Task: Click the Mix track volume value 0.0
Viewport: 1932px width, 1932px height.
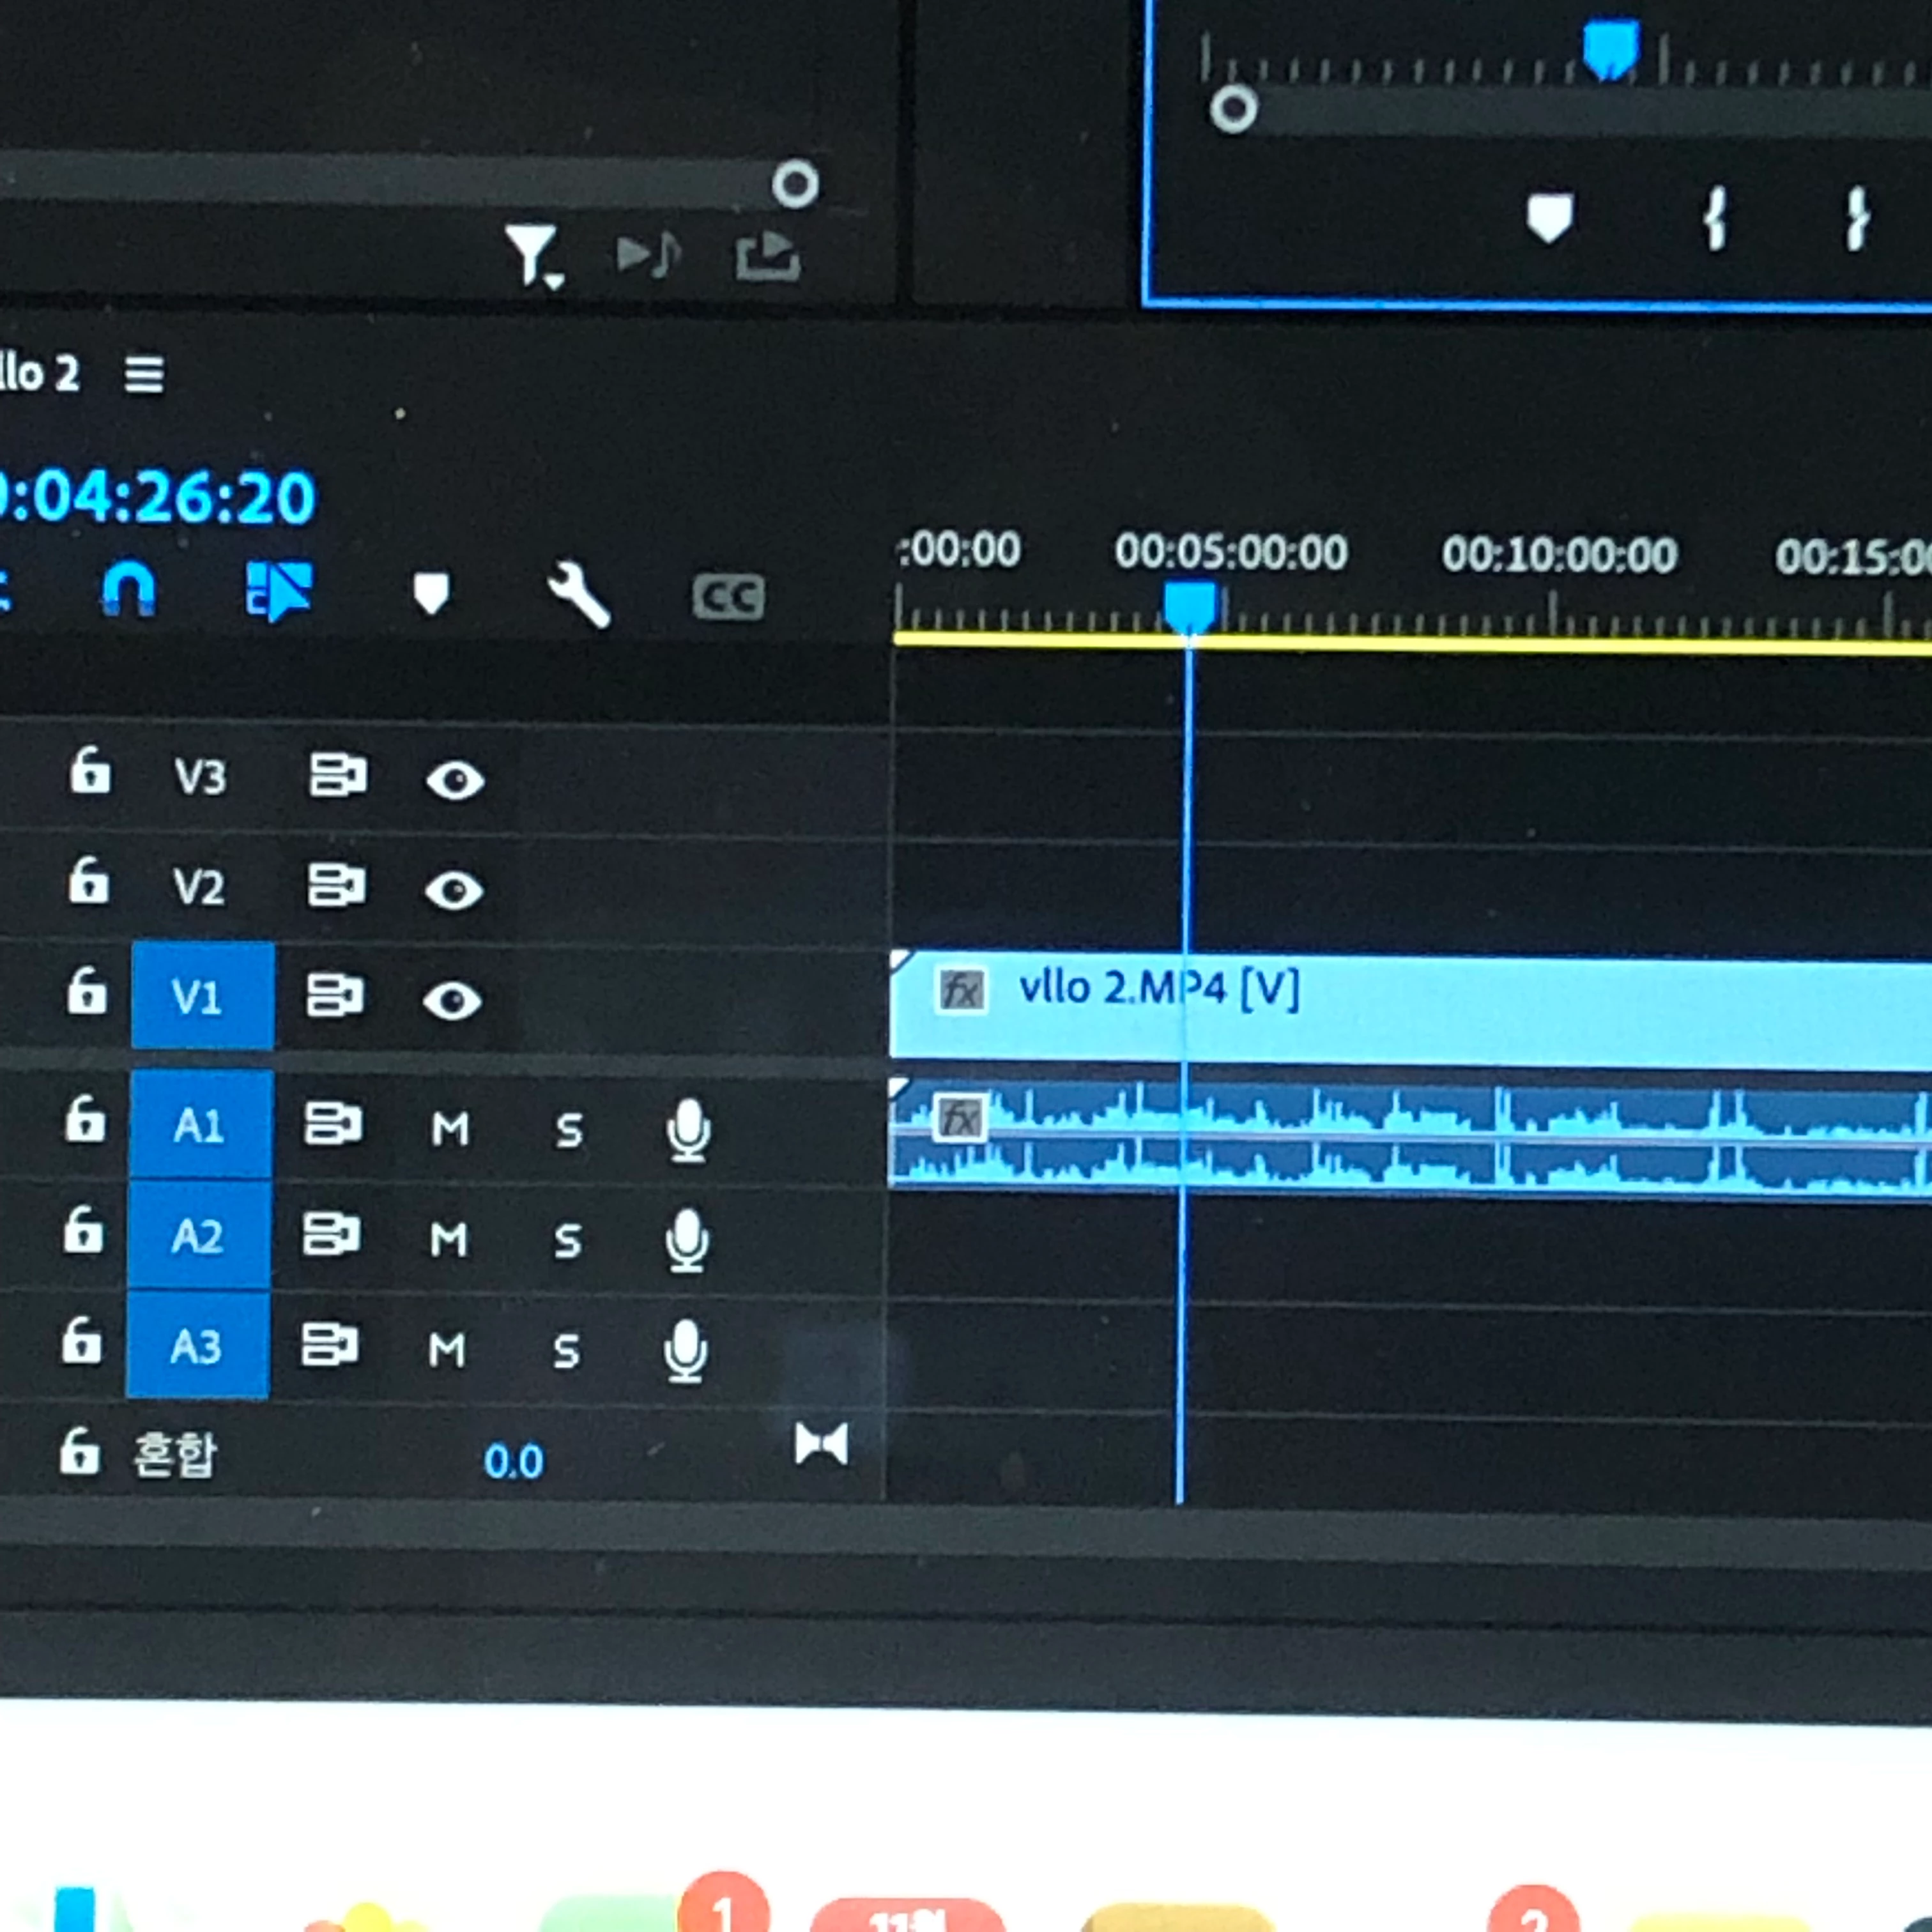Action: click(x=513, y=1461)
